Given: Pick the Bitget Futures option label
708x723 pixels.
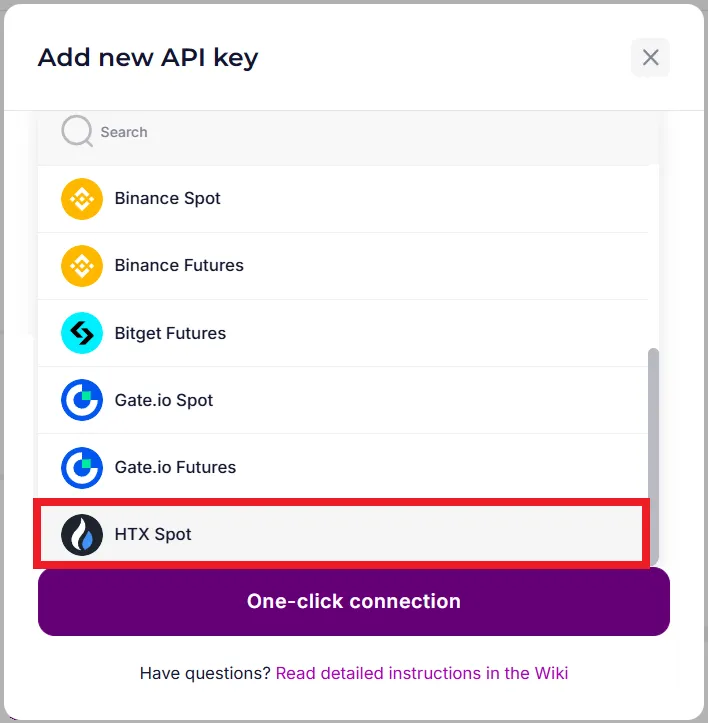Looking at the screenshot, I should [x=170, y=333].
